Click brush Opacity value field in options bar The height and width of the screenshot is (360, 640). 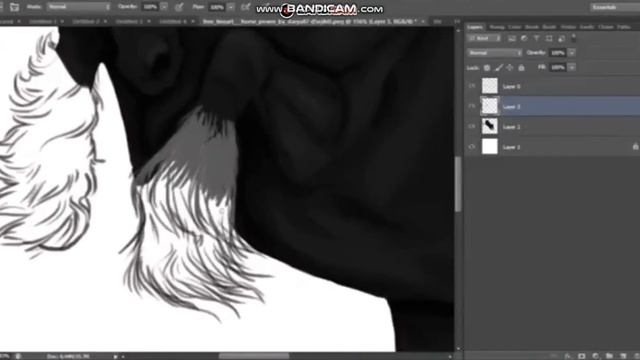pyautogui.click(x=151, y=7)
